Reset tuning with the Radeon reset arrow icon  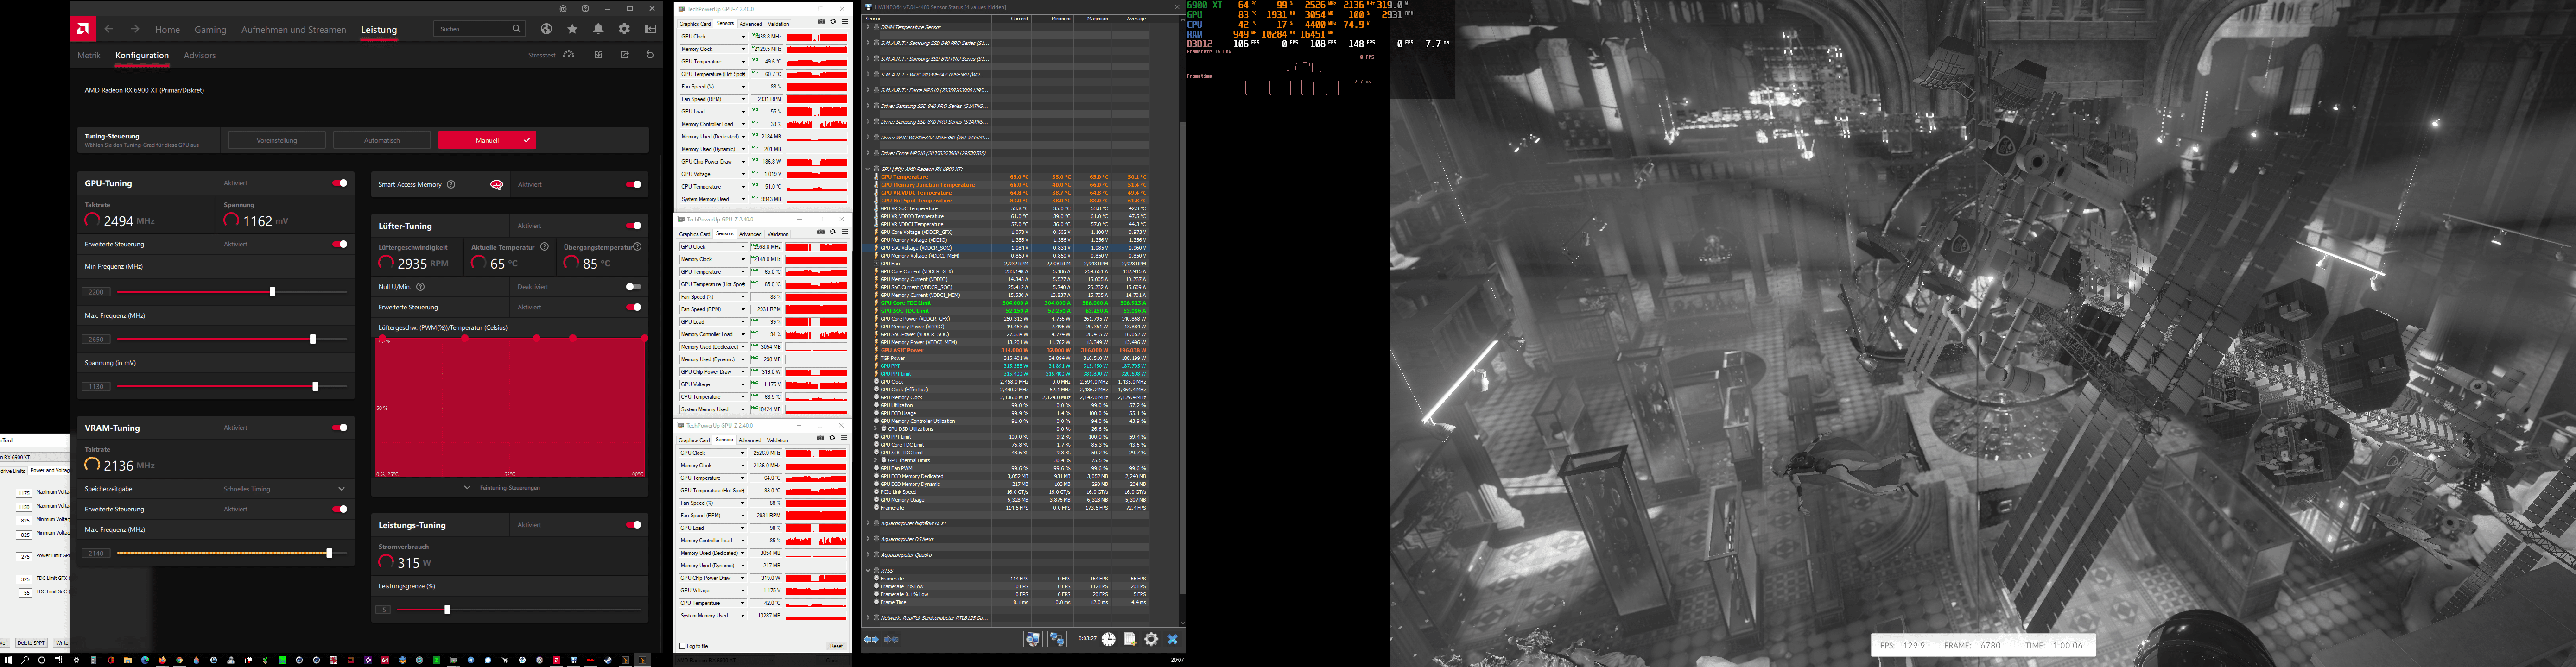[x=650, y=55]
